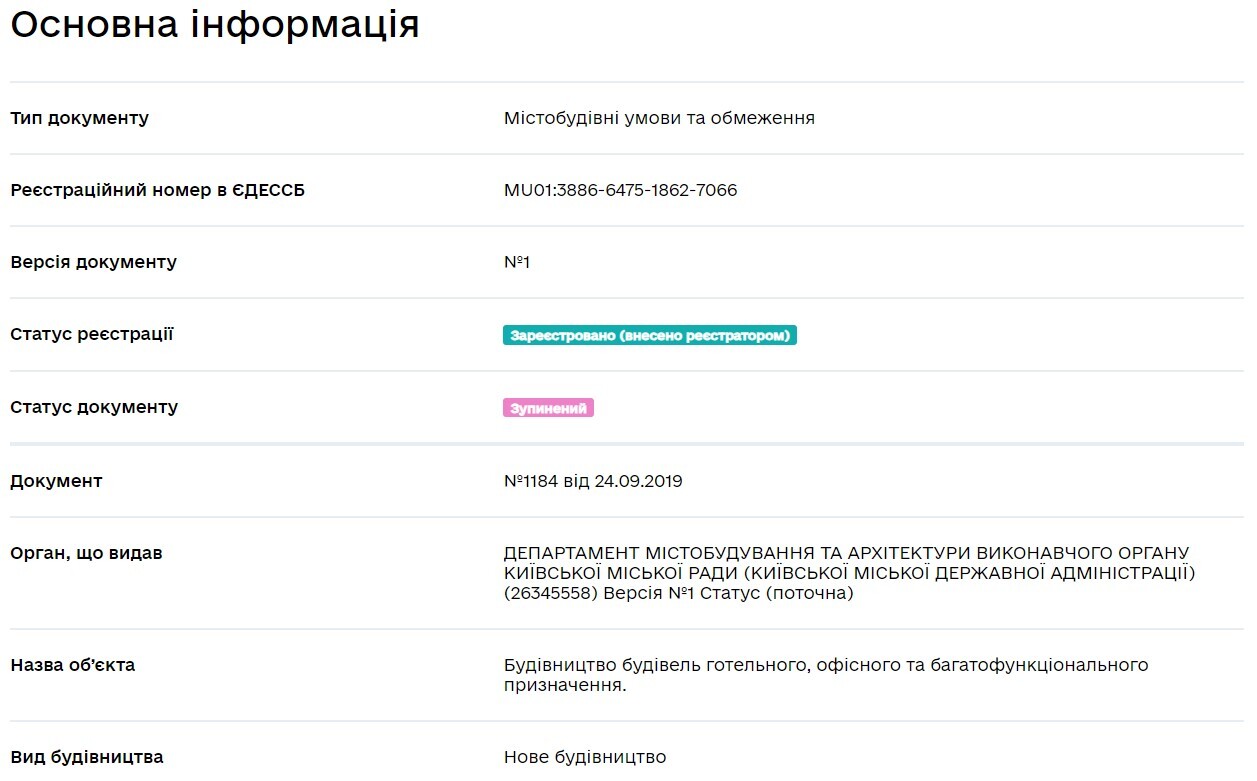Click the "Версія документу" label
Image resolution: width=1257 pixels, height=781 pixels.
[93, 262]
